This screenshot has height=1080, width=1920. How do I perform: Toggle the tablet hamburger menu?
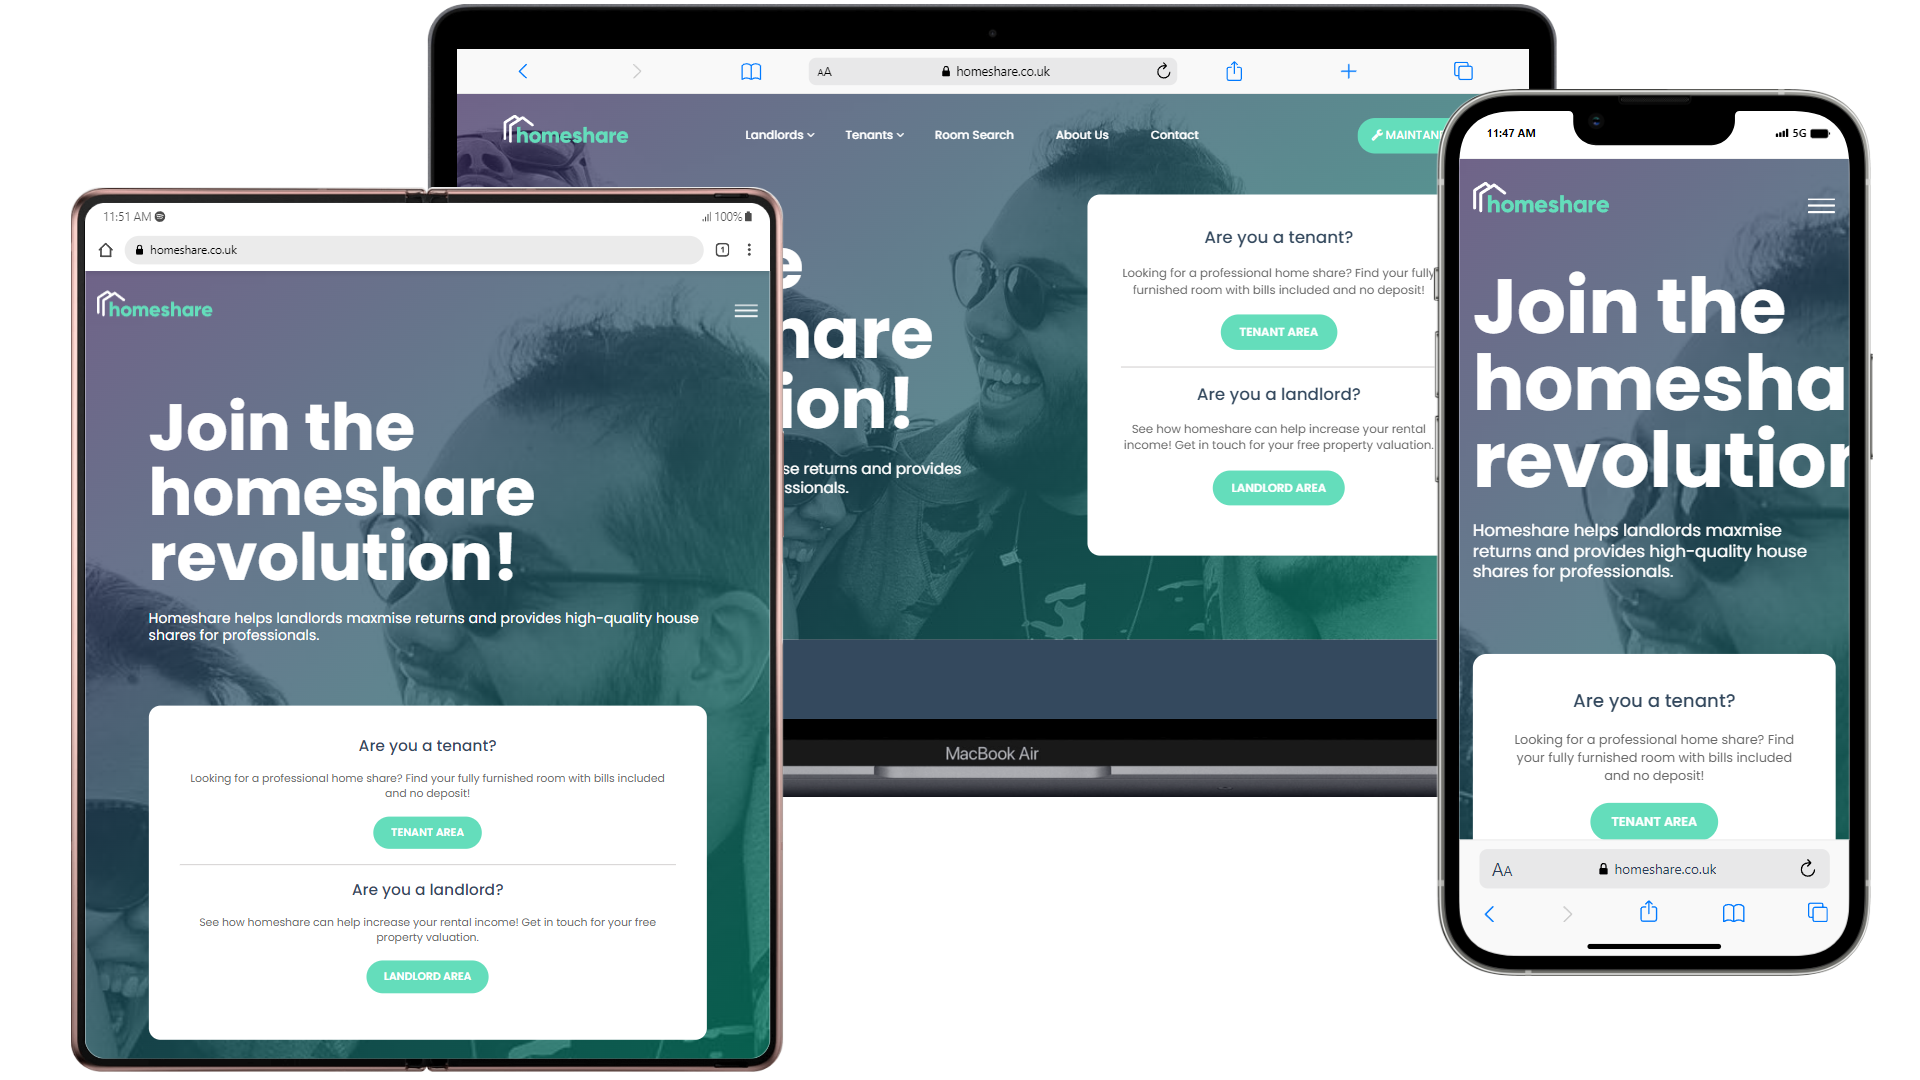[x=746, y=311]
